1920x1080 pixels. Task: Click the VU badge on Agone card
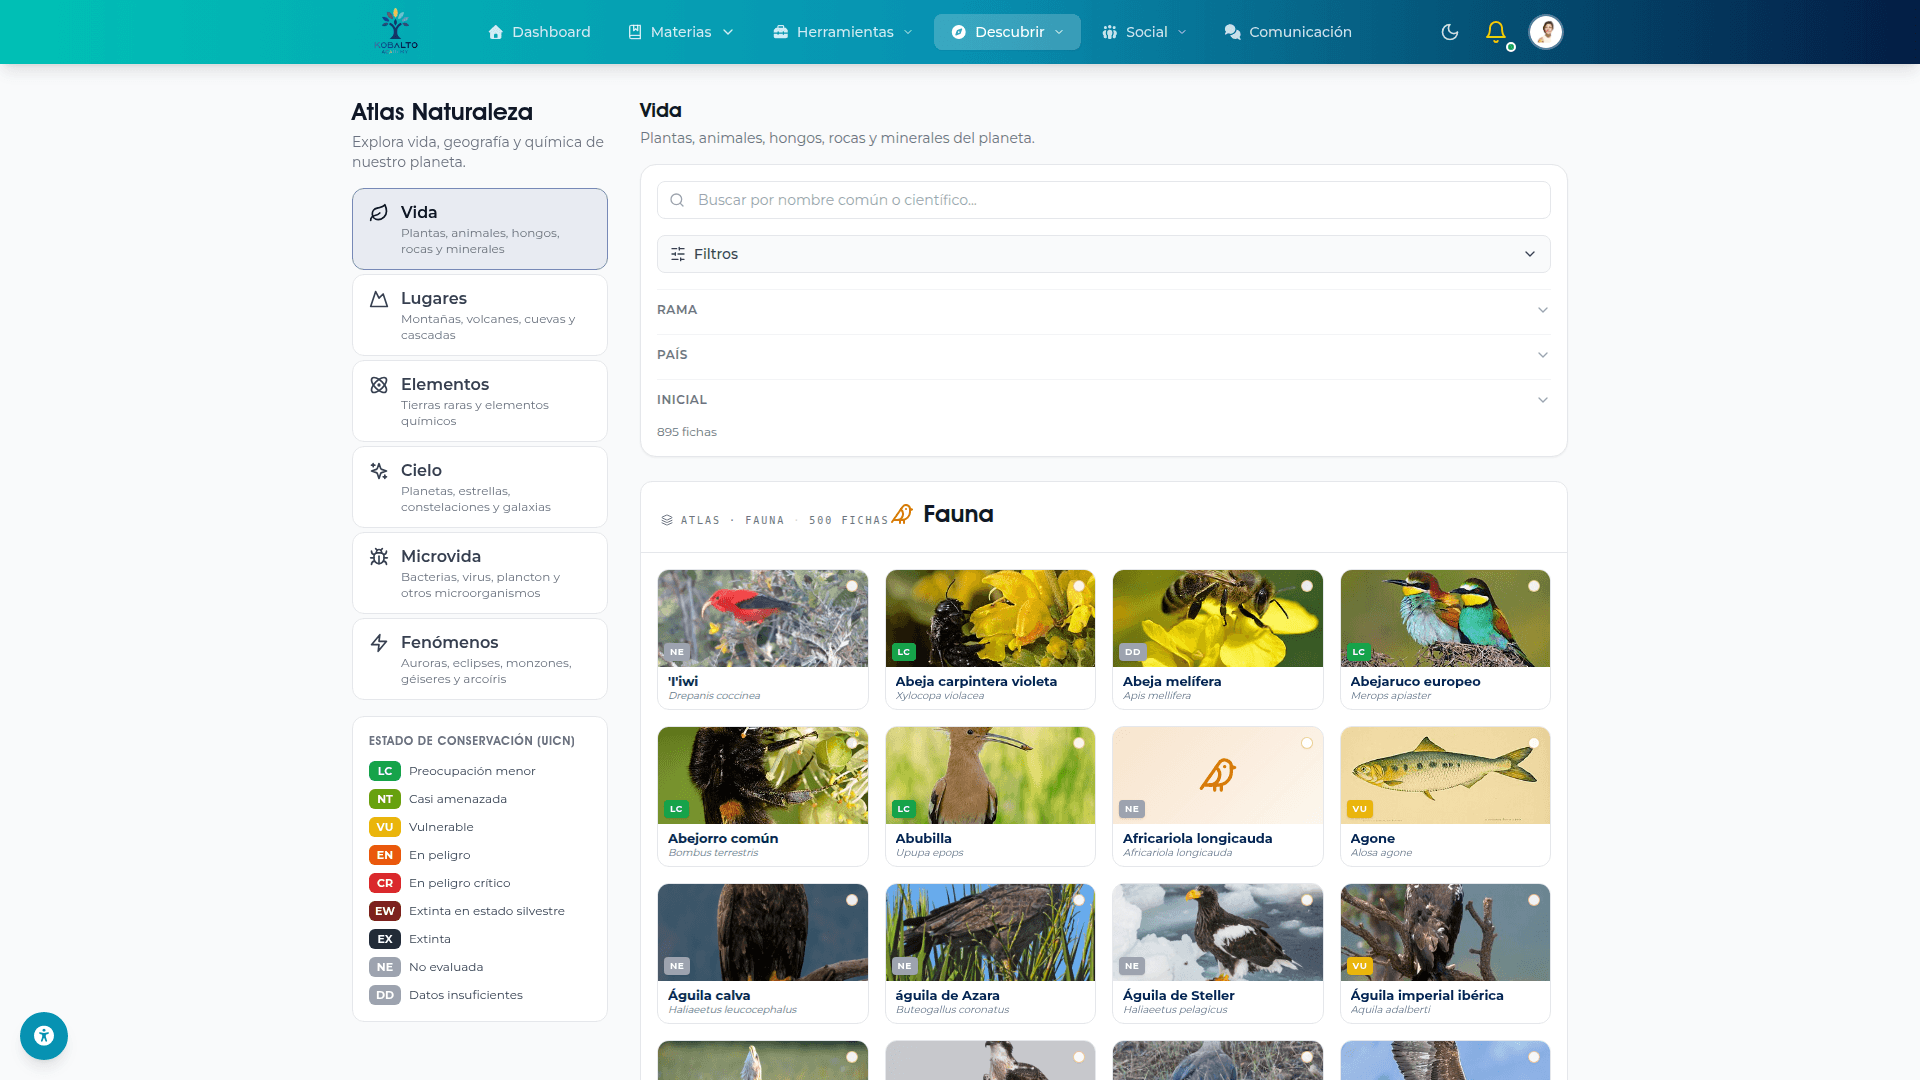tap(1359, 809)
